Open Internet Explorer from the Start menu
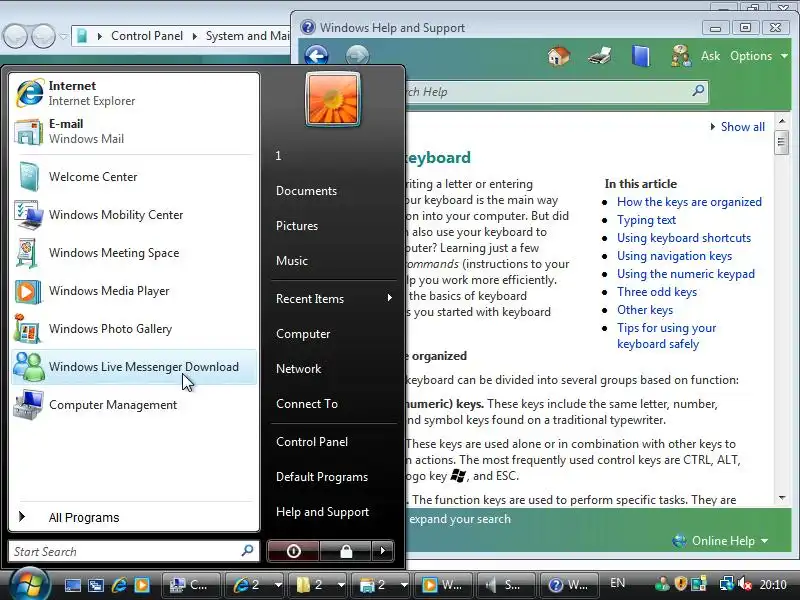Screen dimensions: 800x600 click(134, 93)
